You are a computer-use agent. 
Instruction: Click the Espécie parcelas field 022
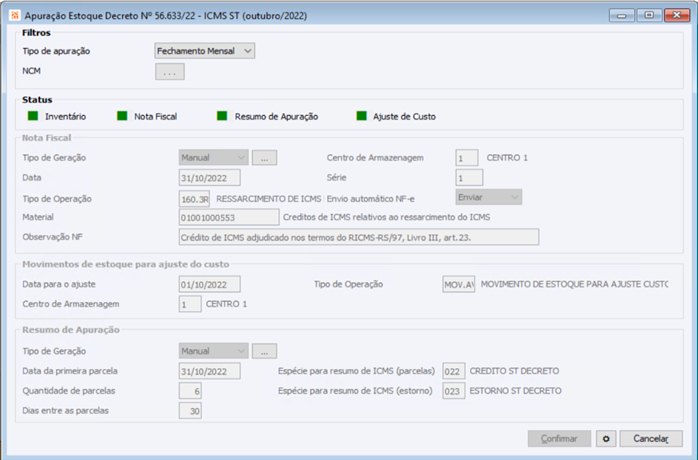coord(454,371)
